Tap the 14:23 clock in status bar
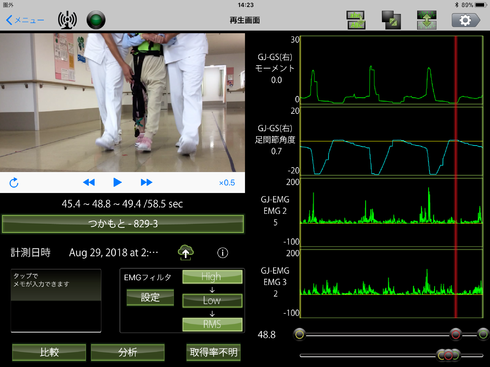Image resolution: width=490 pixels, height=367 pixels. pos(246,5)
